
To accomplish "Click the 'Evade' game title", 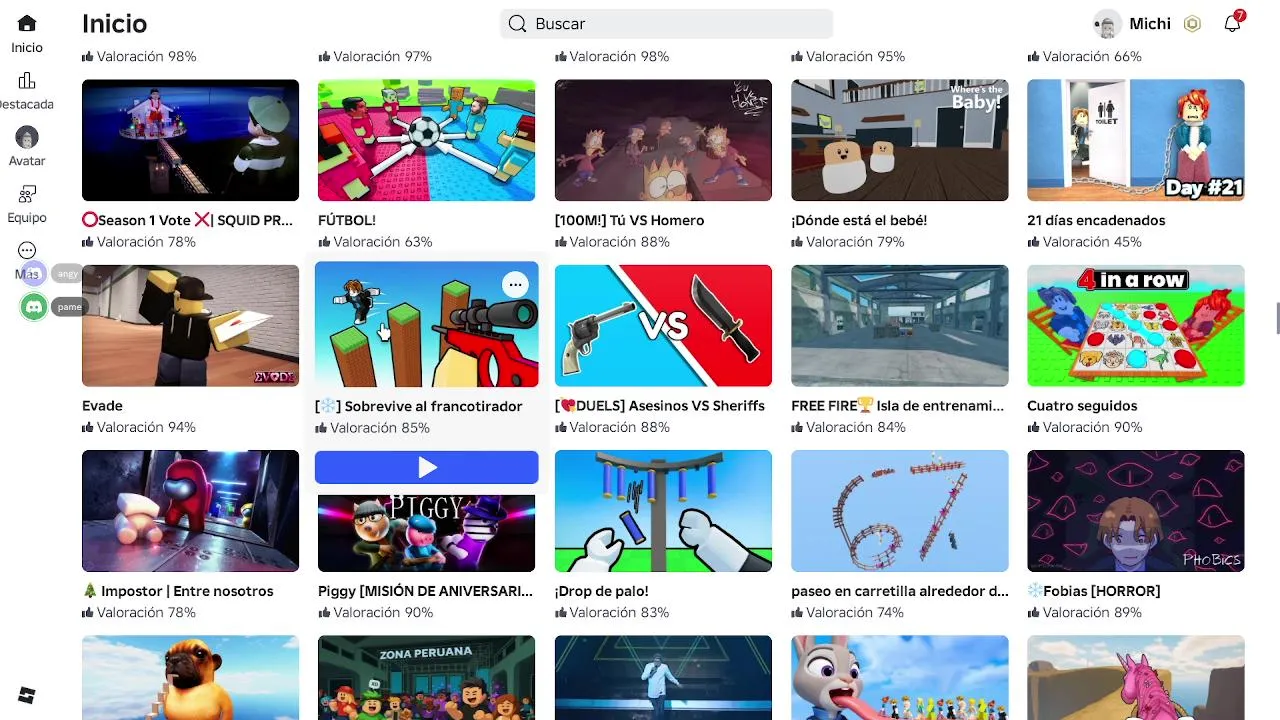I will coord(102,406).
